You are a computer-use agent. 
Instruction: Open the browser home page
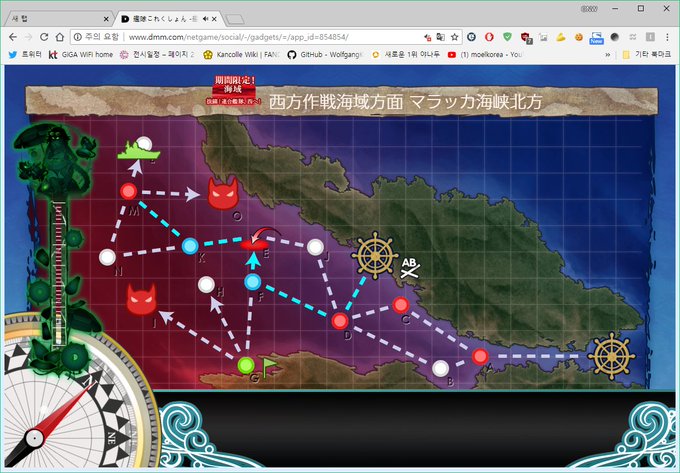click(60, 37)
